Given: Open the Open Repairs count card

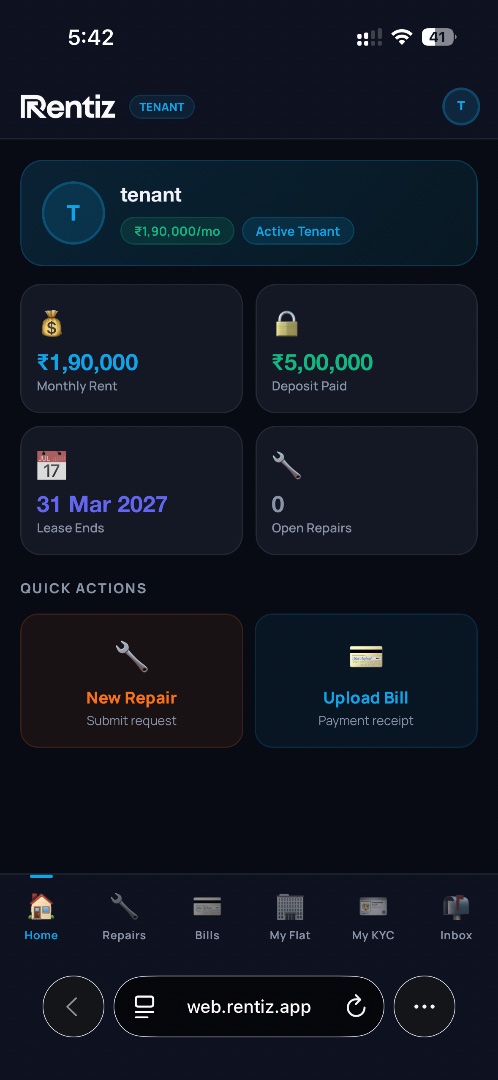Looking at the screenshot, I should 366,490.
